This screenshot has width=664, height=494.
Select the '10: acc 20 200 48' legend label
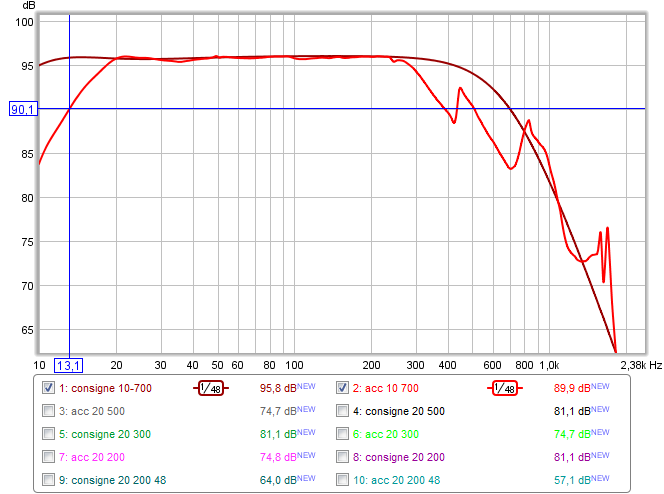tap(399, 479)
